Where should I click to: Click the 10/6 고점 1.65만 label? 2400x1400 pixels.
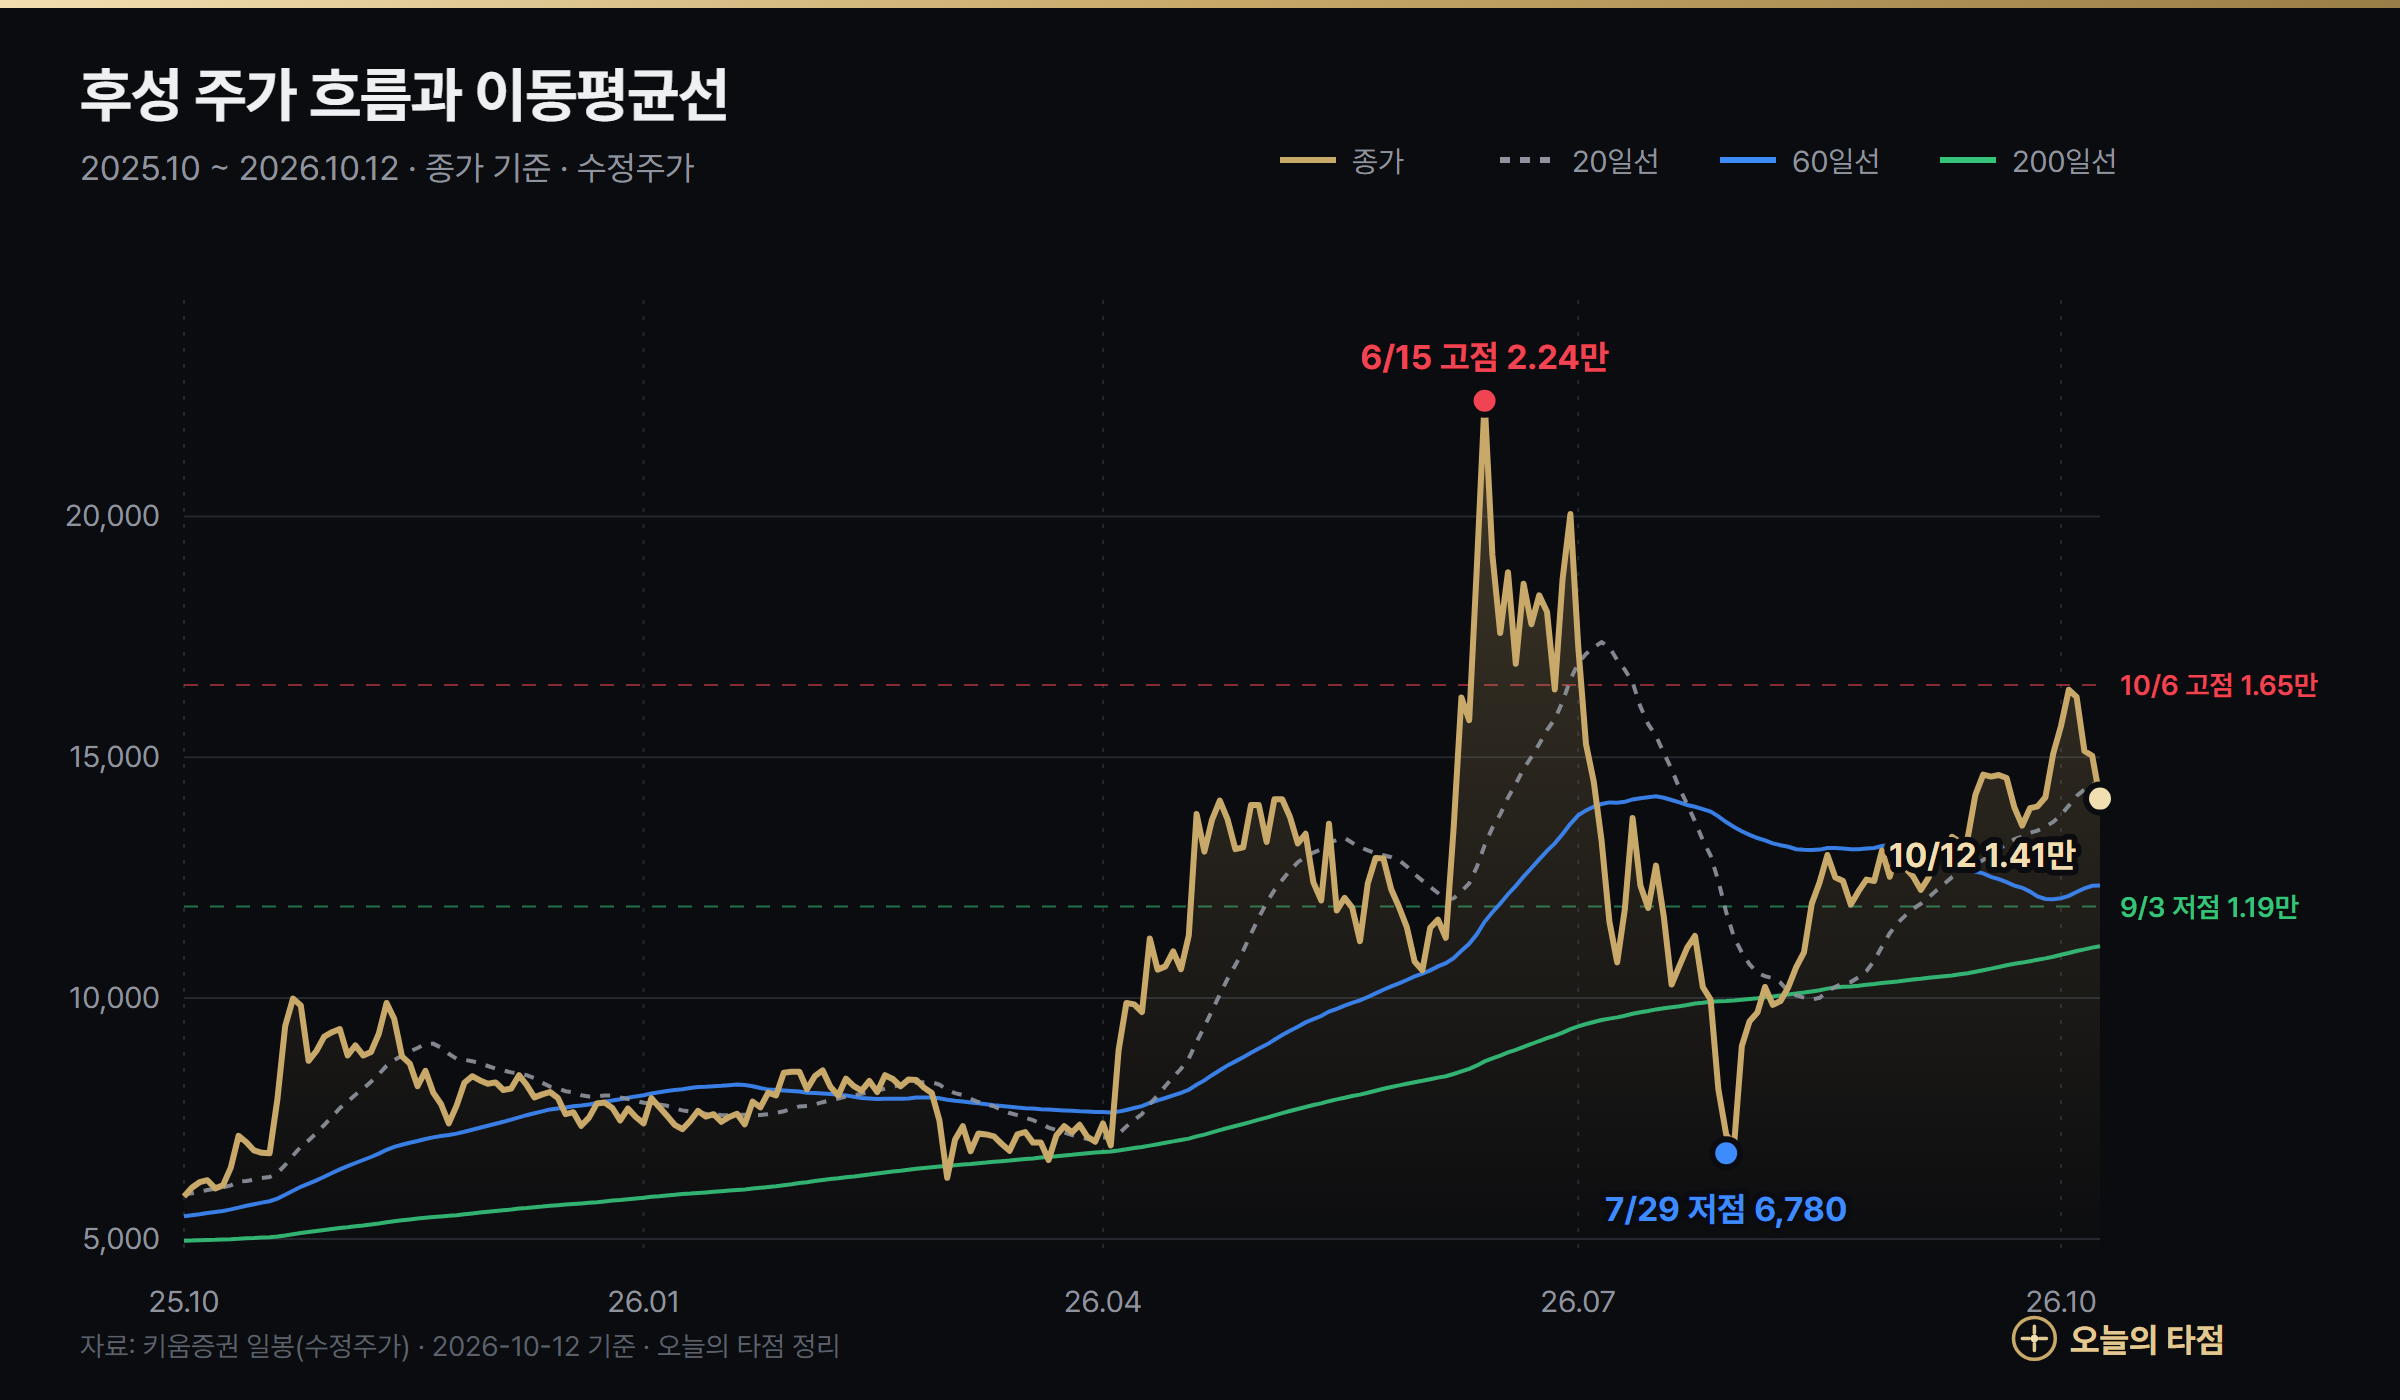click(2218, 685)
